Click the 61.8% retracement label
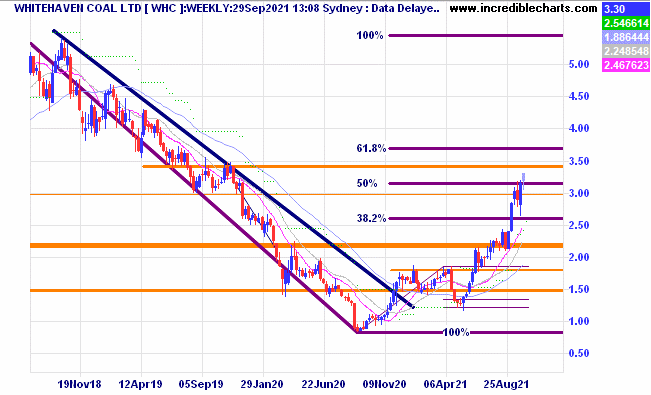 371,148
